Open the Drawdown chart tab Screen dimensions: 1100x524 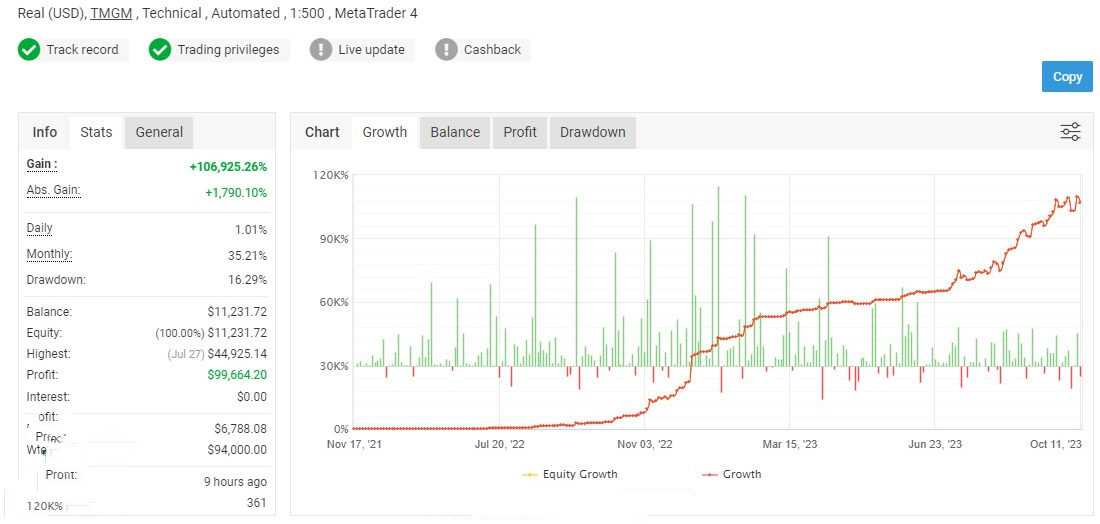[592, 132]
